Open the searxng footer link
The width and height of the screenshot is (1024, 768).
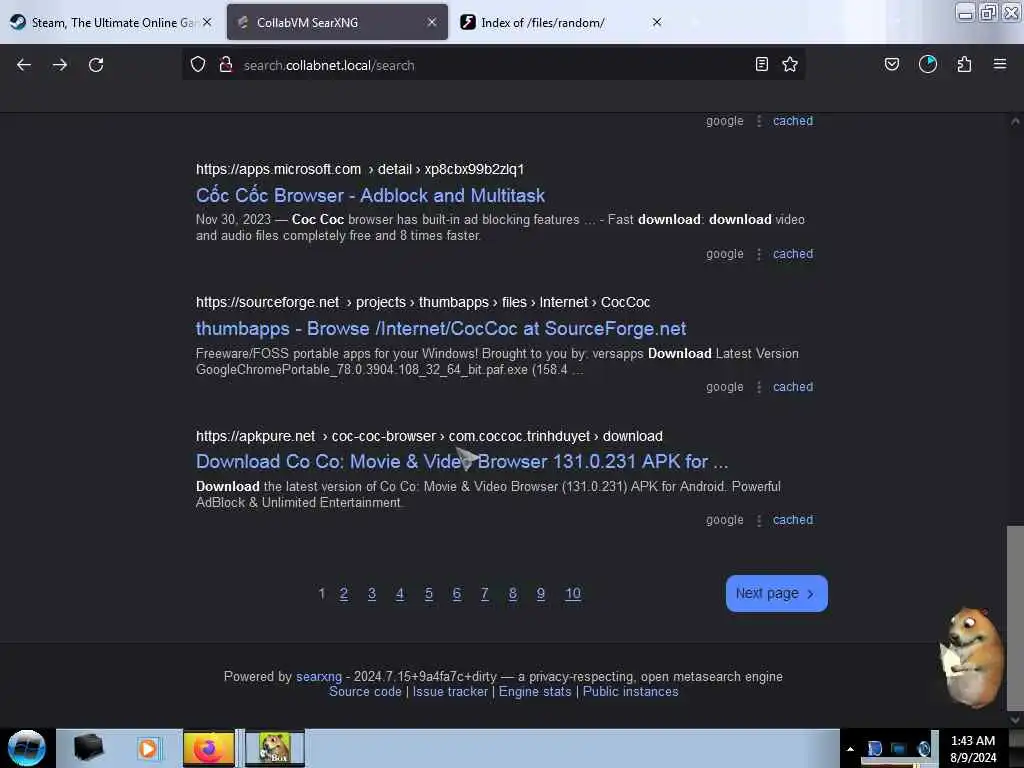319,677
